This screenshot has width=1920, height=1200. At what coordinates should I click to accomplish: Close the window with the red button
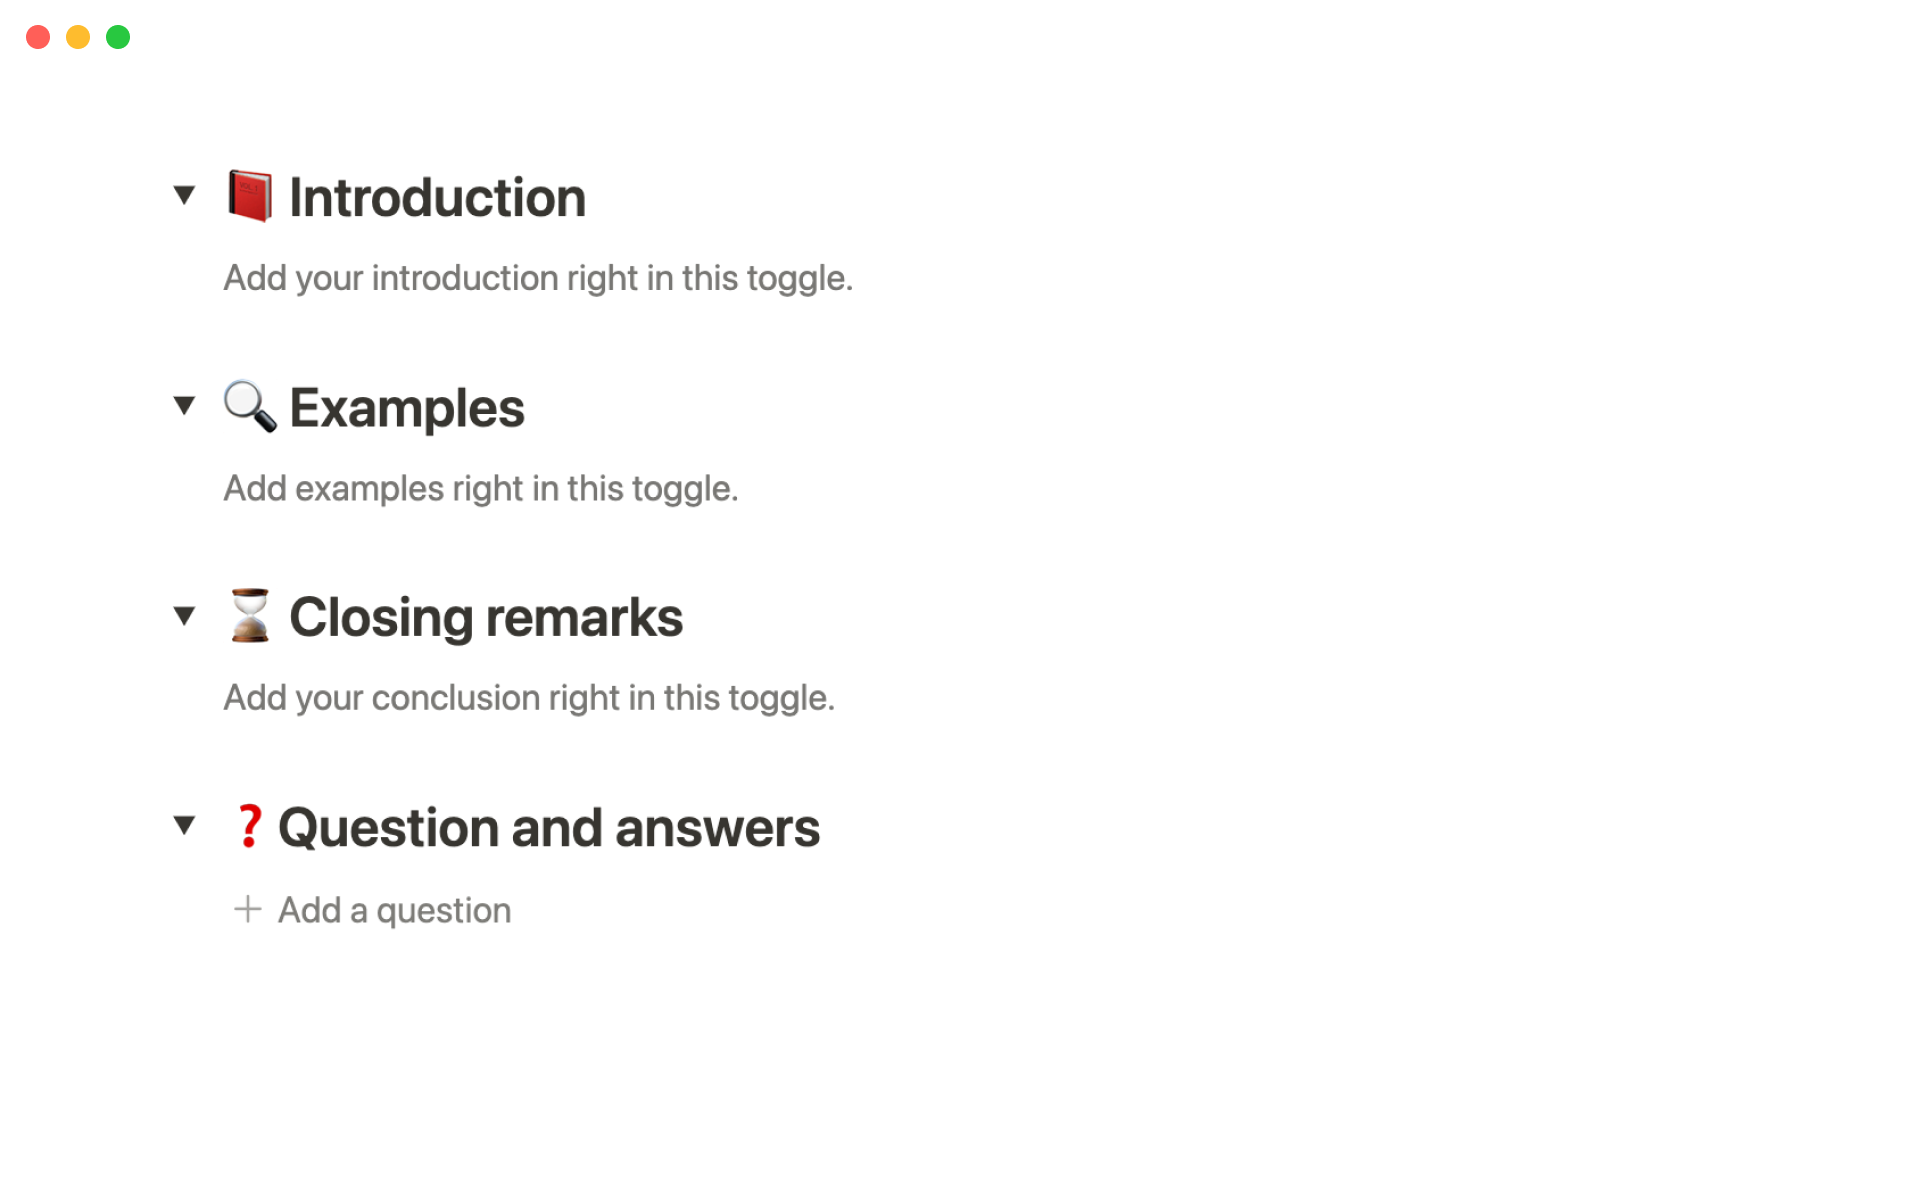pyautogui.click(x=38, y=37)
